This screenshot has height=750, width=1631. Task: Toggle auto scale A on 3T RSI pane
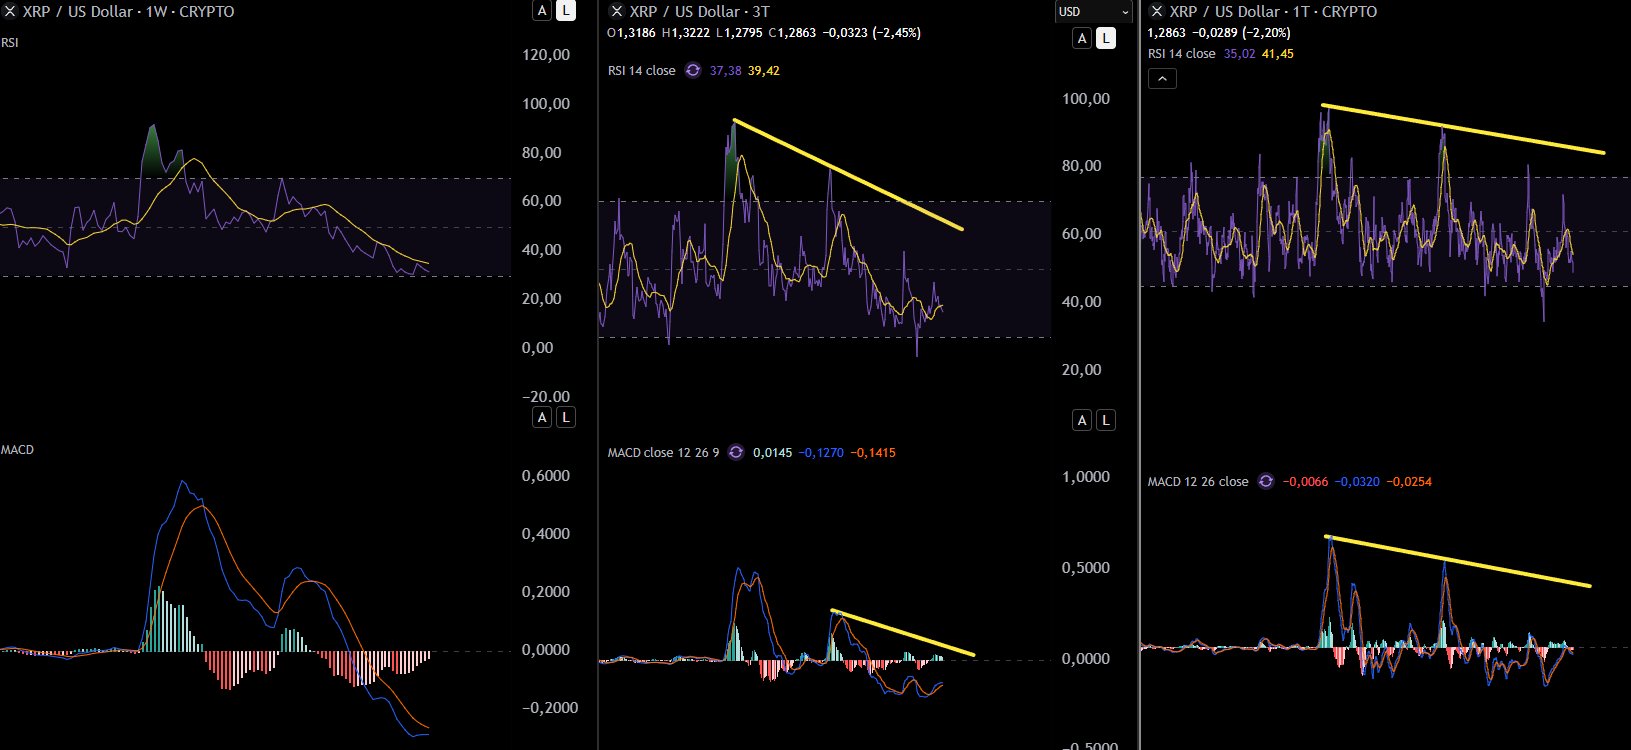(1082, 38)
